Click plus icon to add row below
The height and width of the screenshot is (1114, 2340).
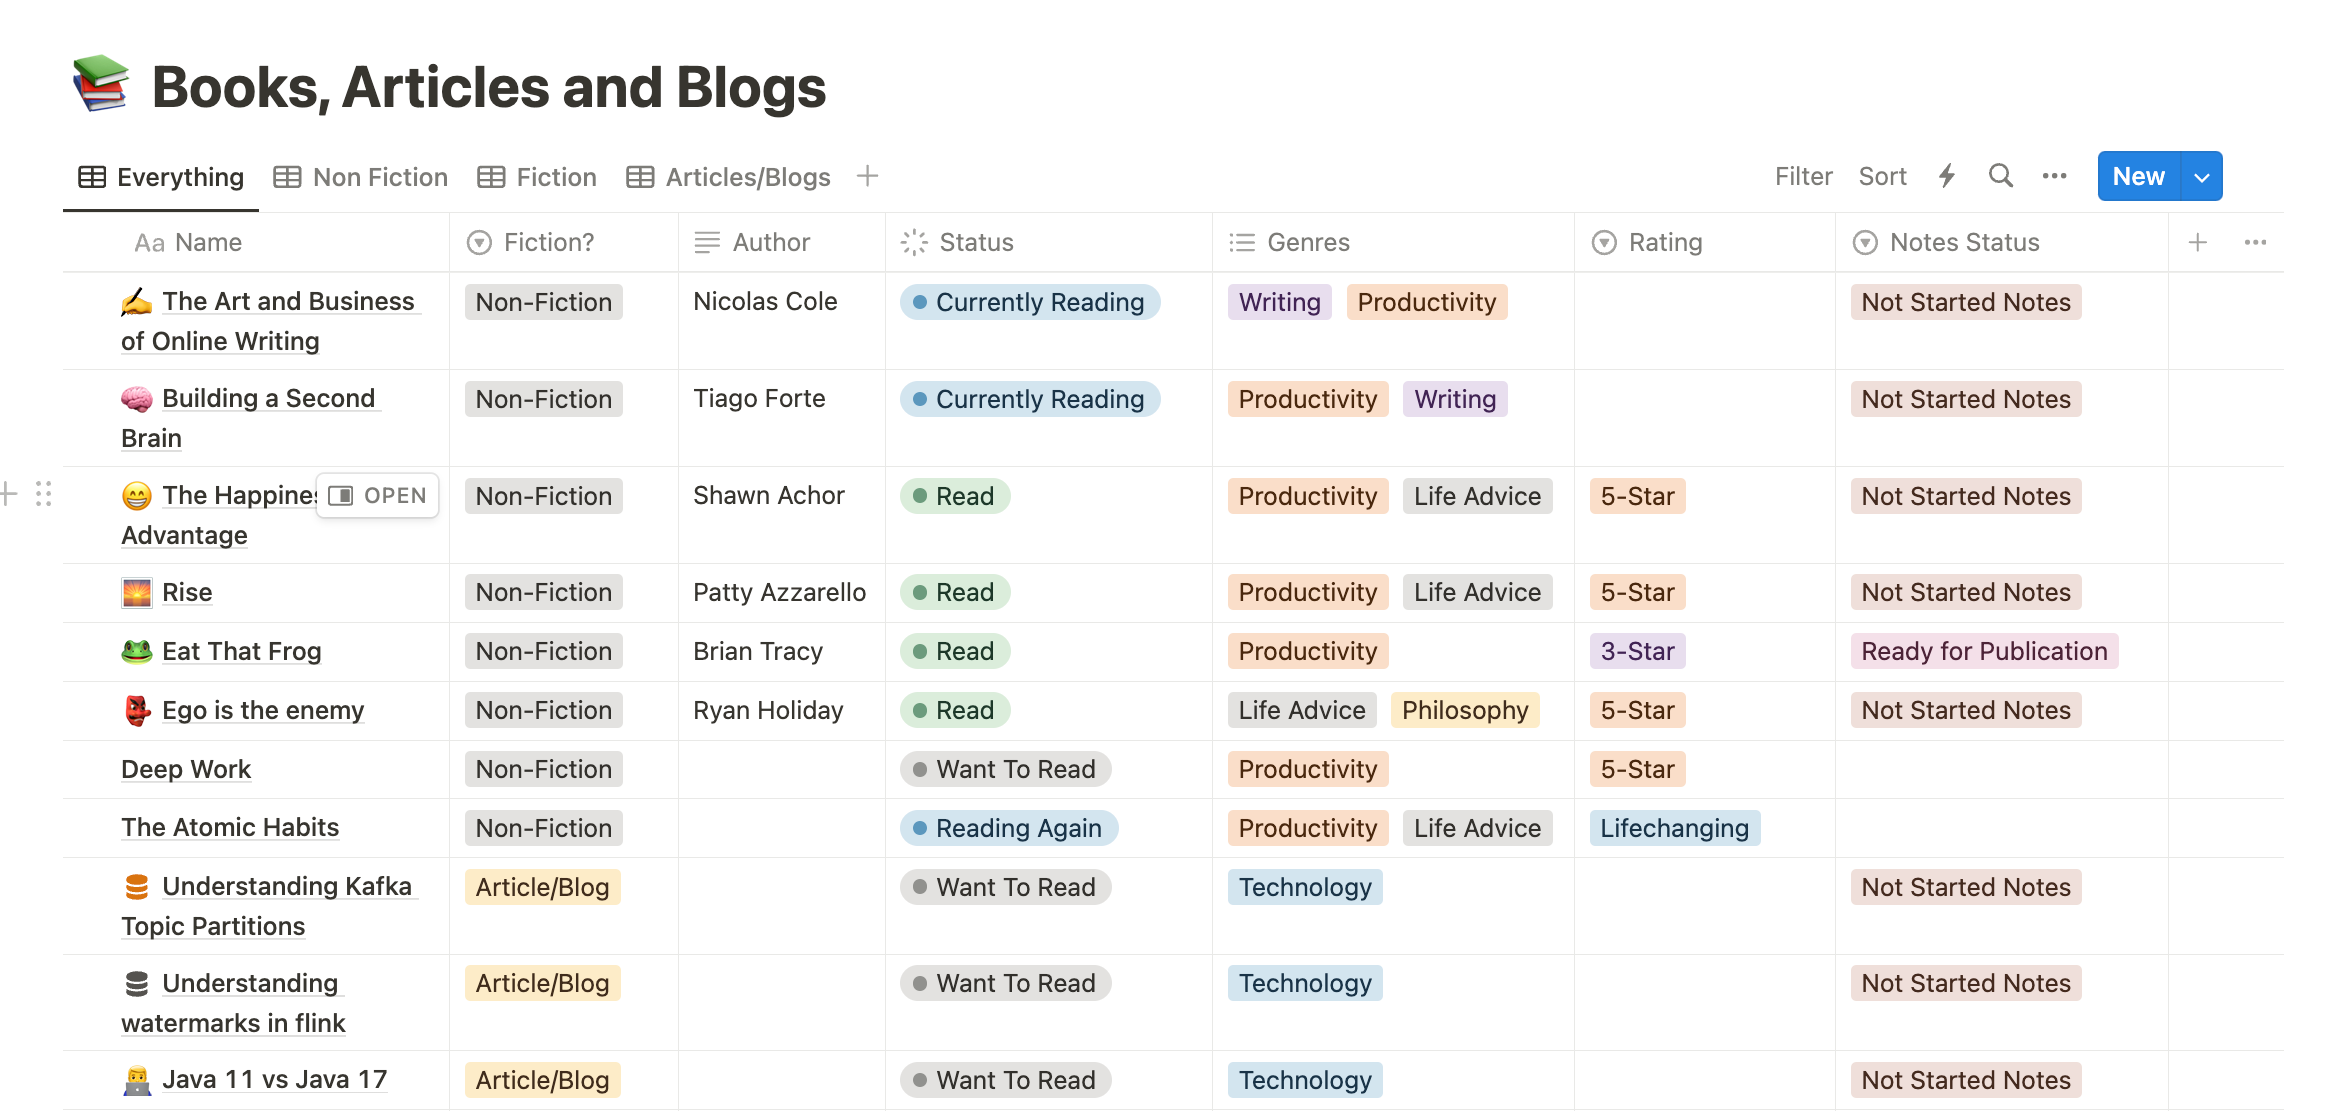click(x=10, y=494)
